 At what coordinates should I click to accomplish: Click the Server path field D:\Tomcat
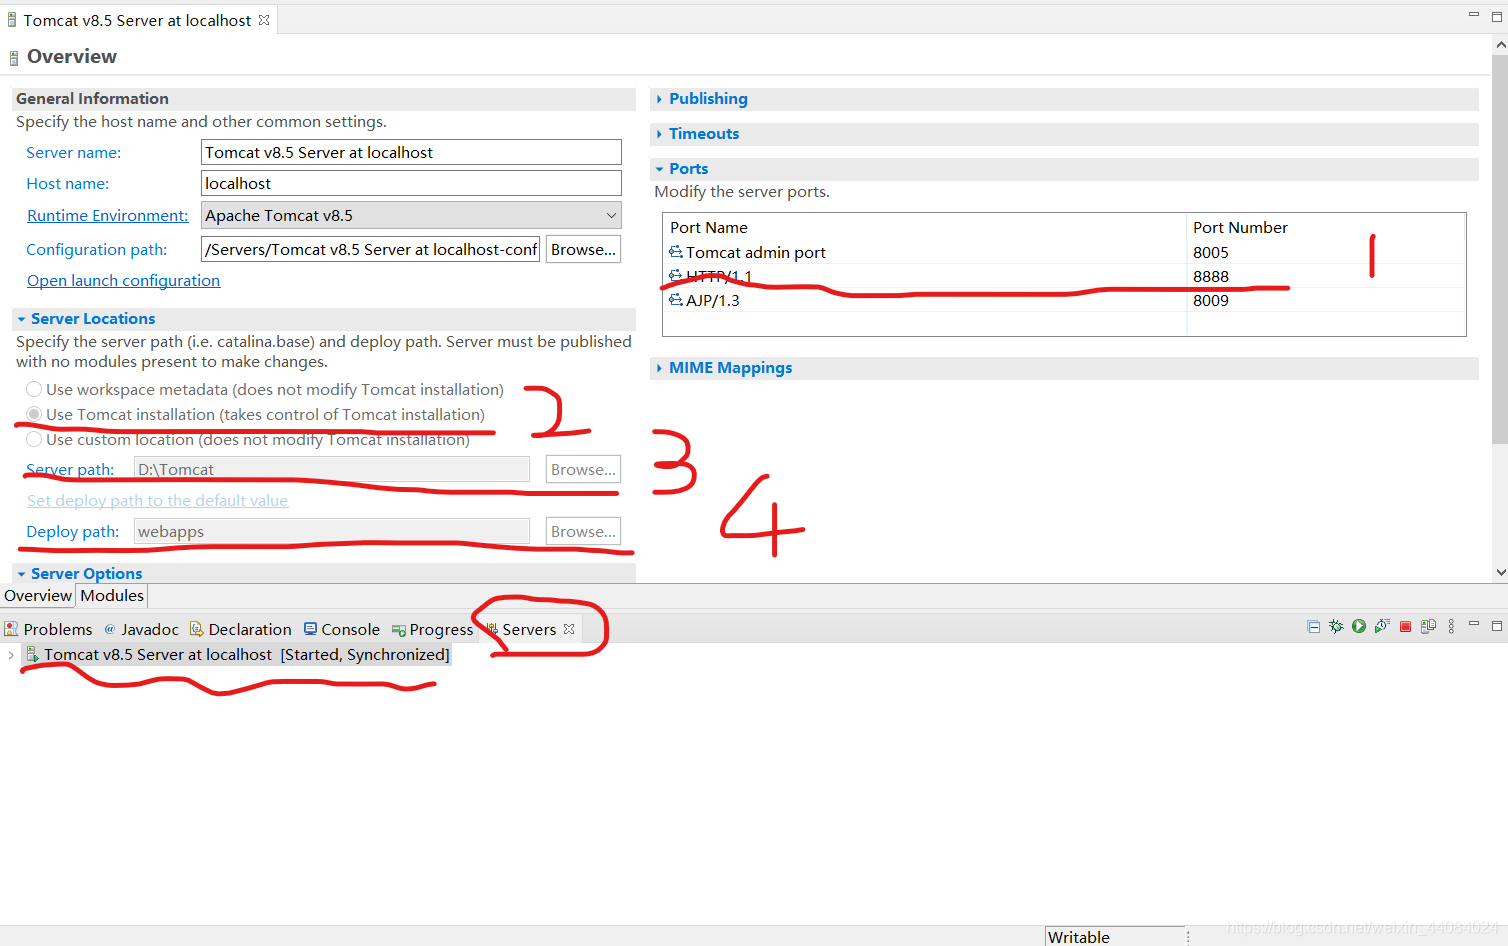(x=332, y=469)
